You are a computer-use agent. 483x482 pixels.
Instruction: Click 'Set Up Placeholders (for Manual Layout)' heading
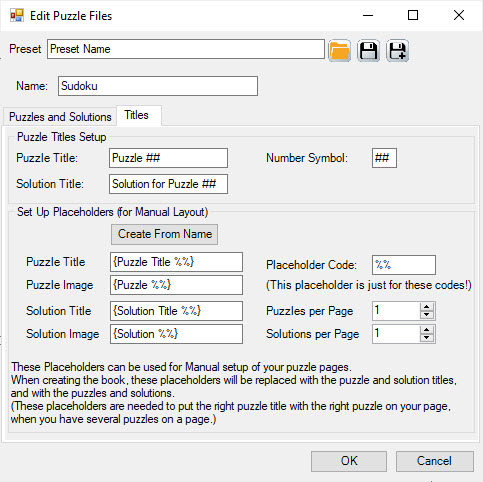pyautogui.click(x=113, y=212)
